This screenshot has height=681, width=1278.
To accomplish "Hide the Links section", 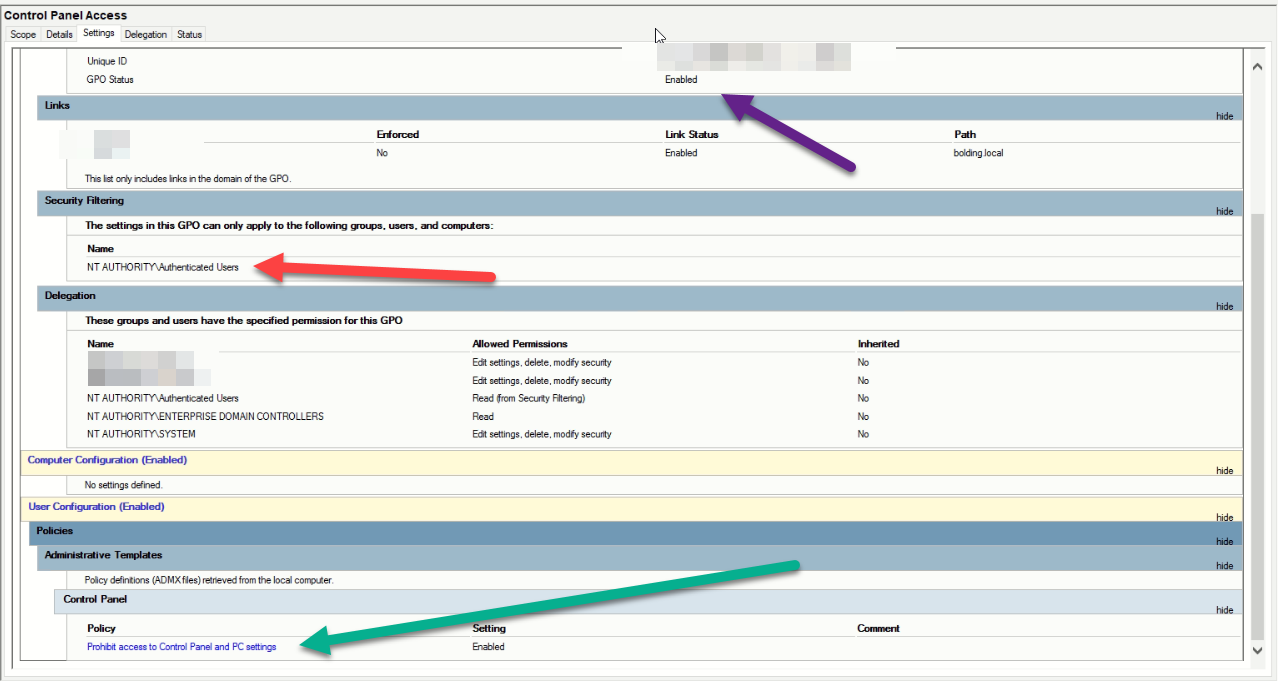I will click(x=1224, y=115).
